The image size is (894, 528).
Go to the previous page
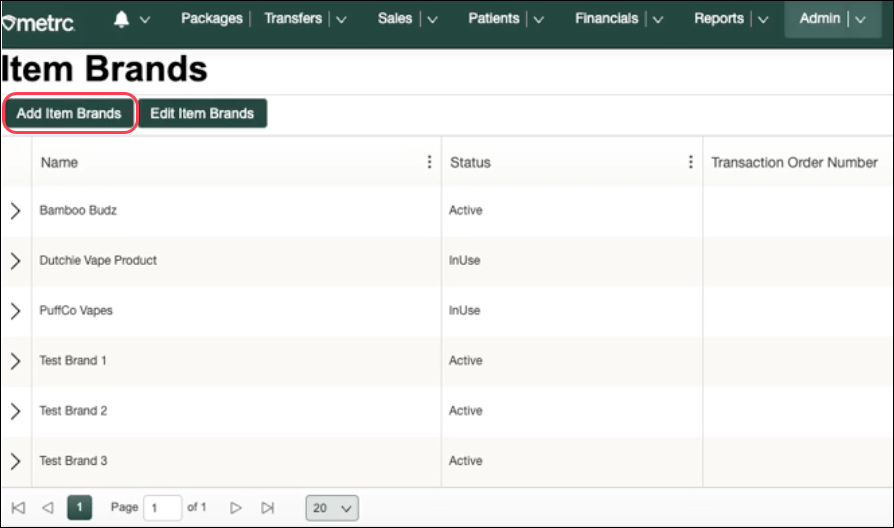(48, 507)
